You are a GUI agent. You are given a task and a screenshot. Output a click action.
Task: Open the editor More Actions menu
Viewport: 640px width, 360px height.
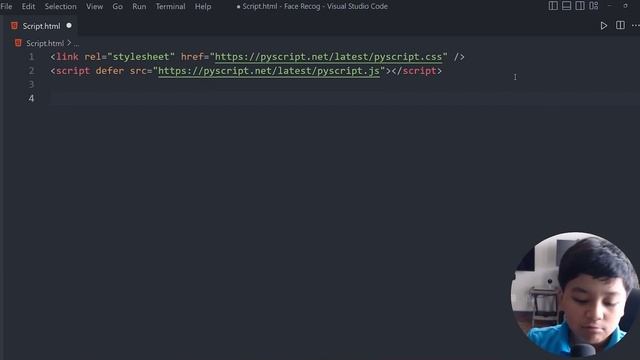coord(636,25)
